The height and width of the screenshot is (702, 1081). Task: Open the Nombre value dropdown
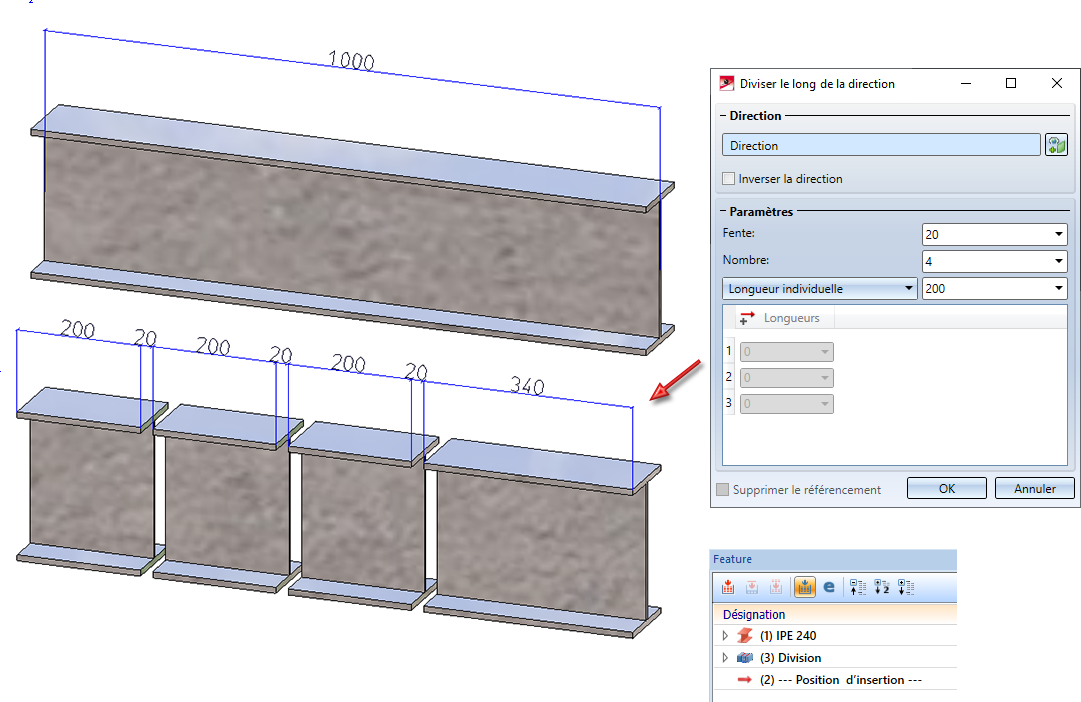(1058, 261)
